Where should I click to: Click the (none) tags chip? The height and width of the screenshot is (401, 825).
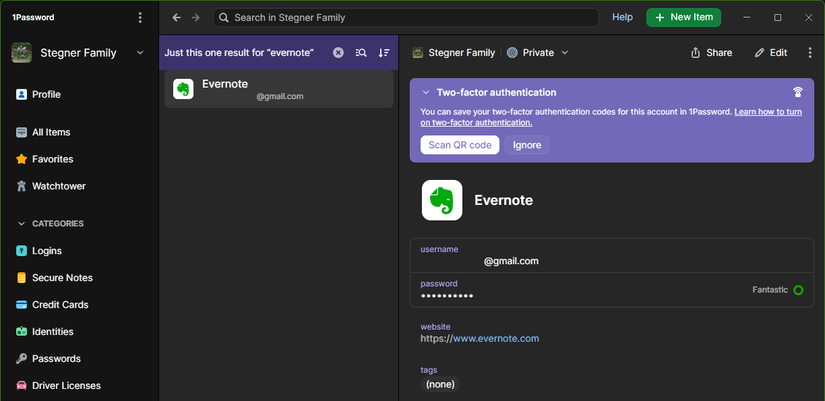(x=440, y=384)
